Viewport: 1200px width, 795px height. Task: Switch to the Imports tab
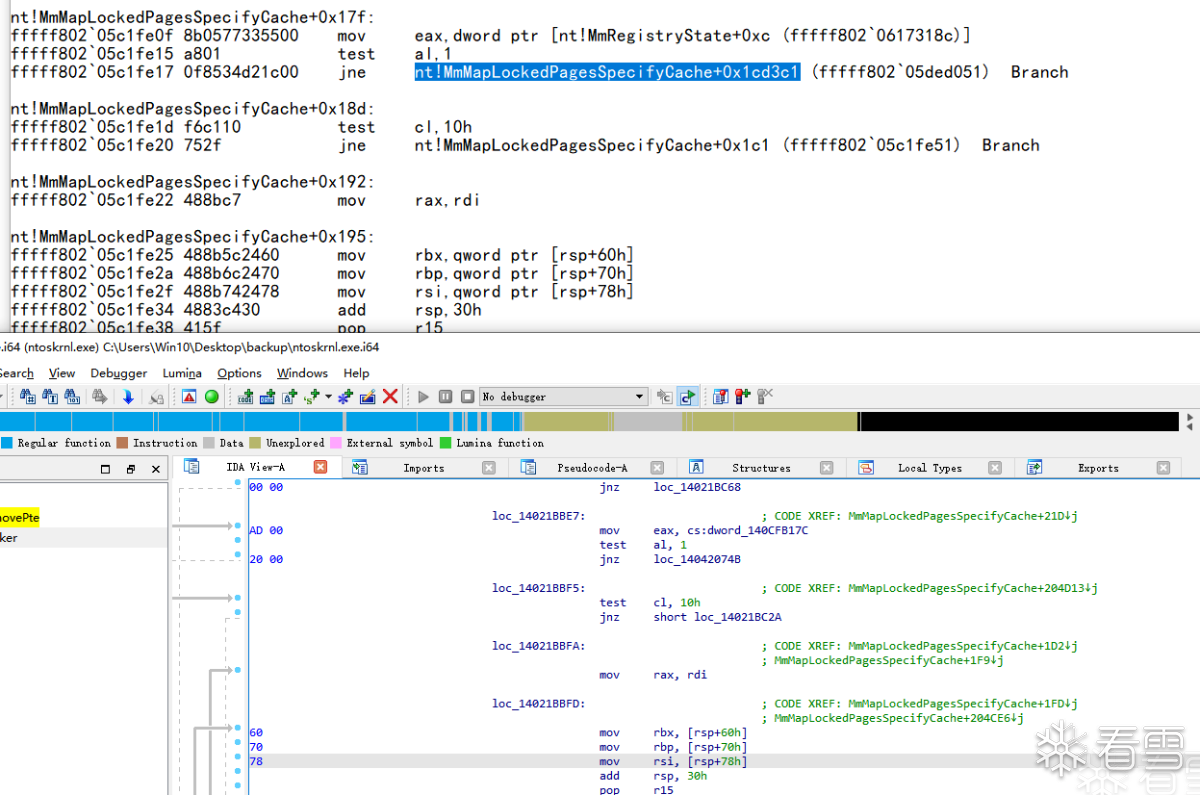(424, 467)
